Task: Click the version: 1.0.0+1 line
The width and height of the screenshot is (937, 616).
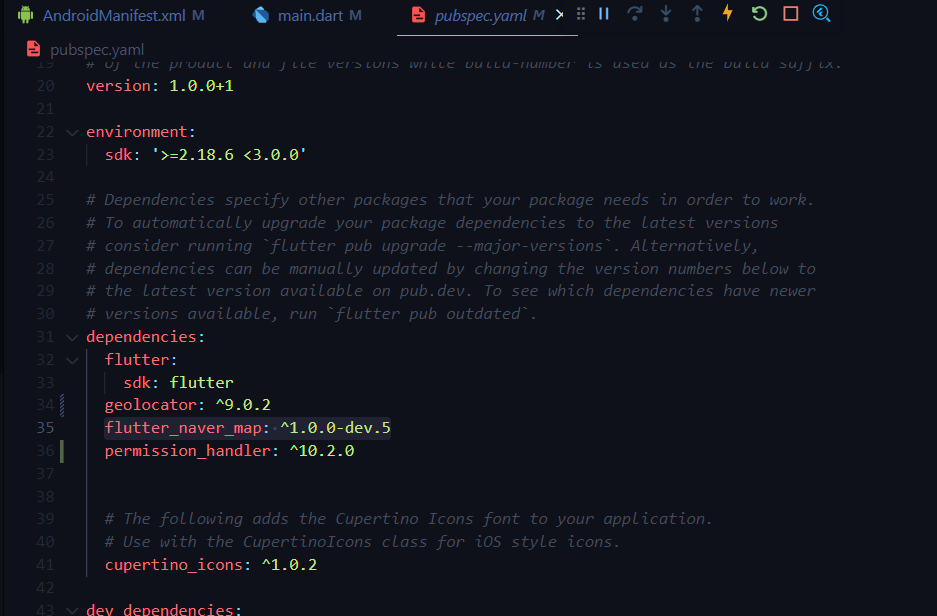Action: click(160, 86)
